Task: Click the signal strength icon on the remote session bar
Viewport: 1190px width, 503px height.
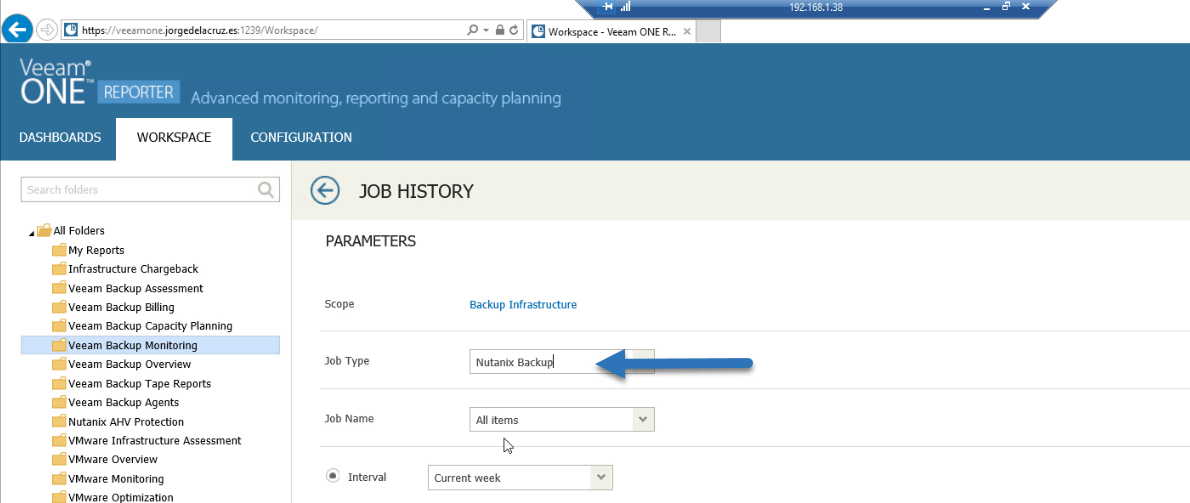Action: click(625, 7)
